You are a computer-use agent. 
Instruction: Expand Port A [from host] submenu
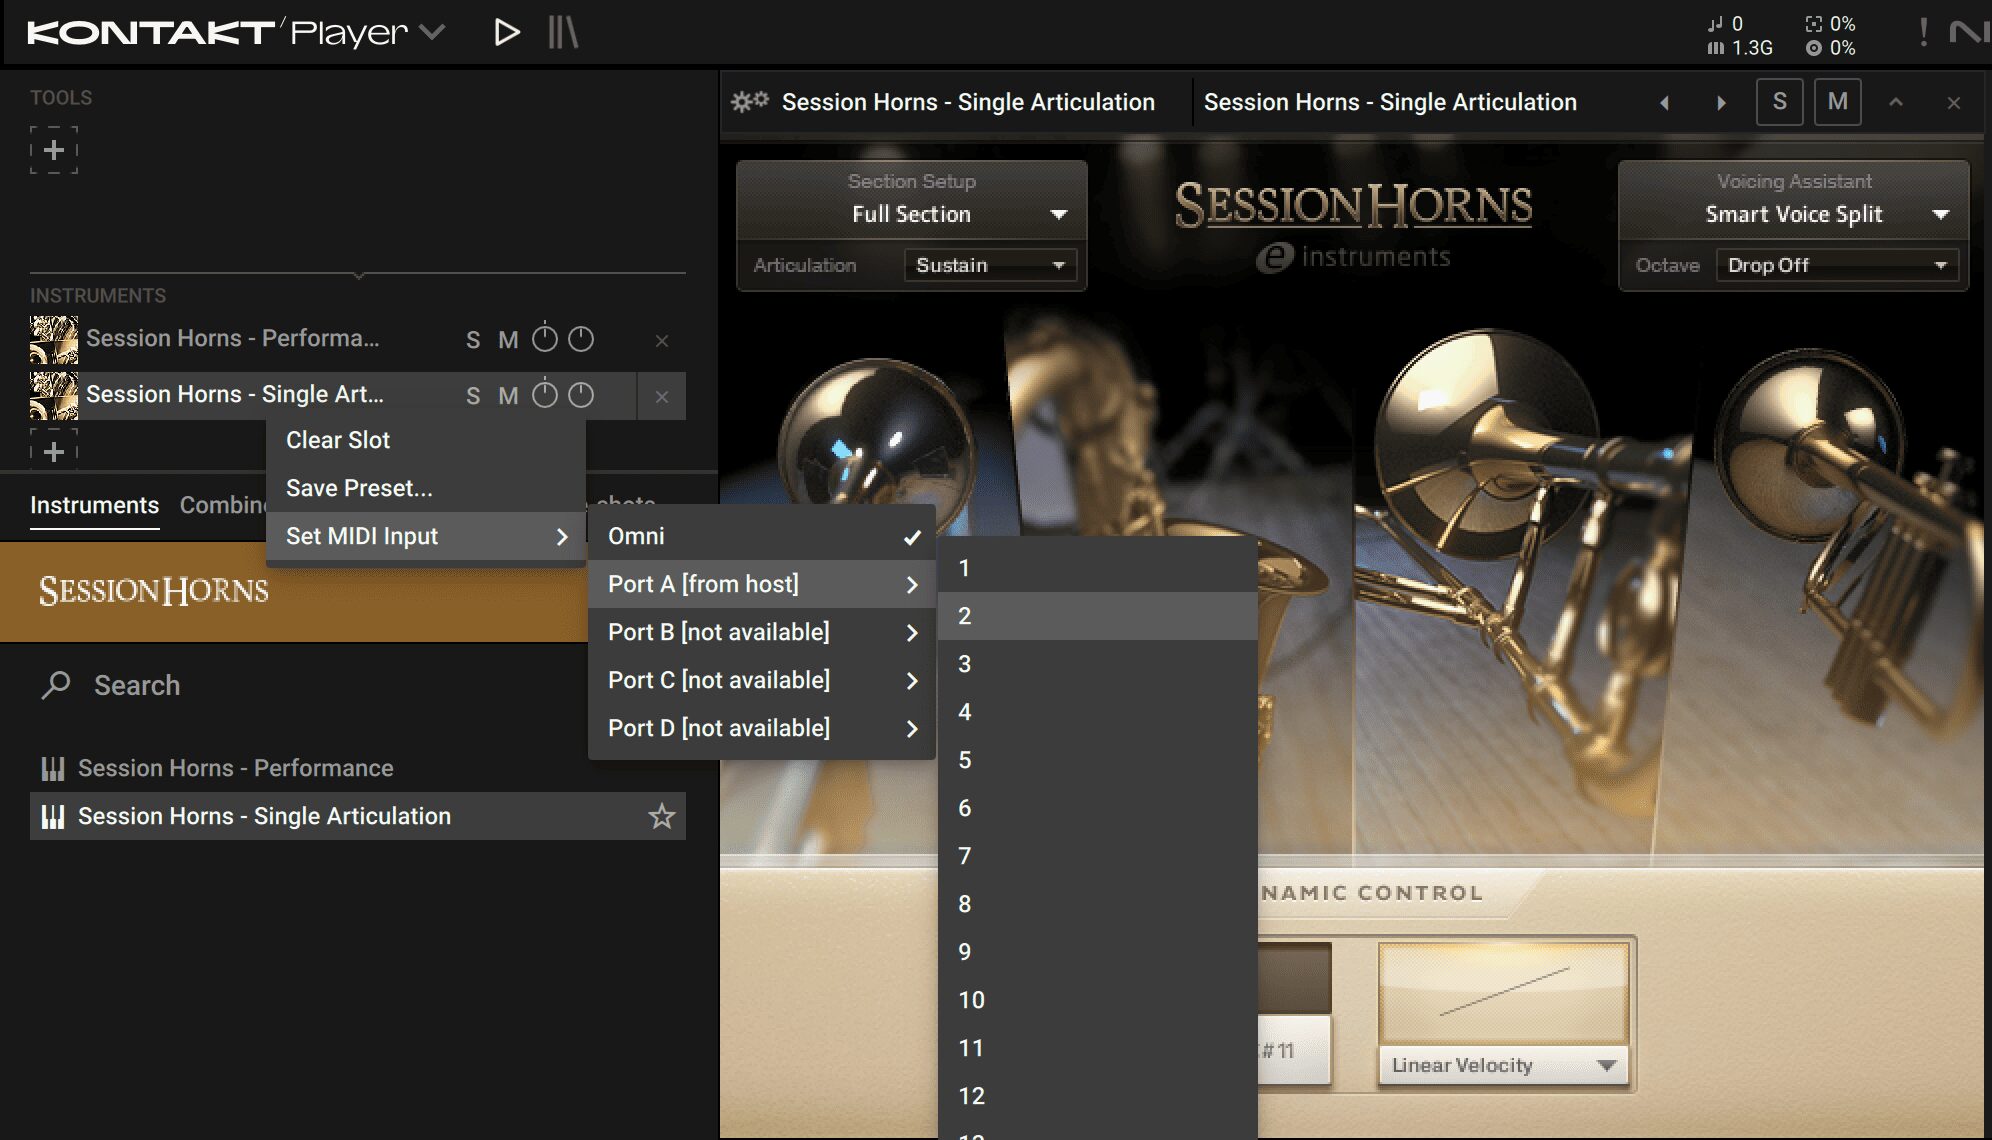coord(762,584)
